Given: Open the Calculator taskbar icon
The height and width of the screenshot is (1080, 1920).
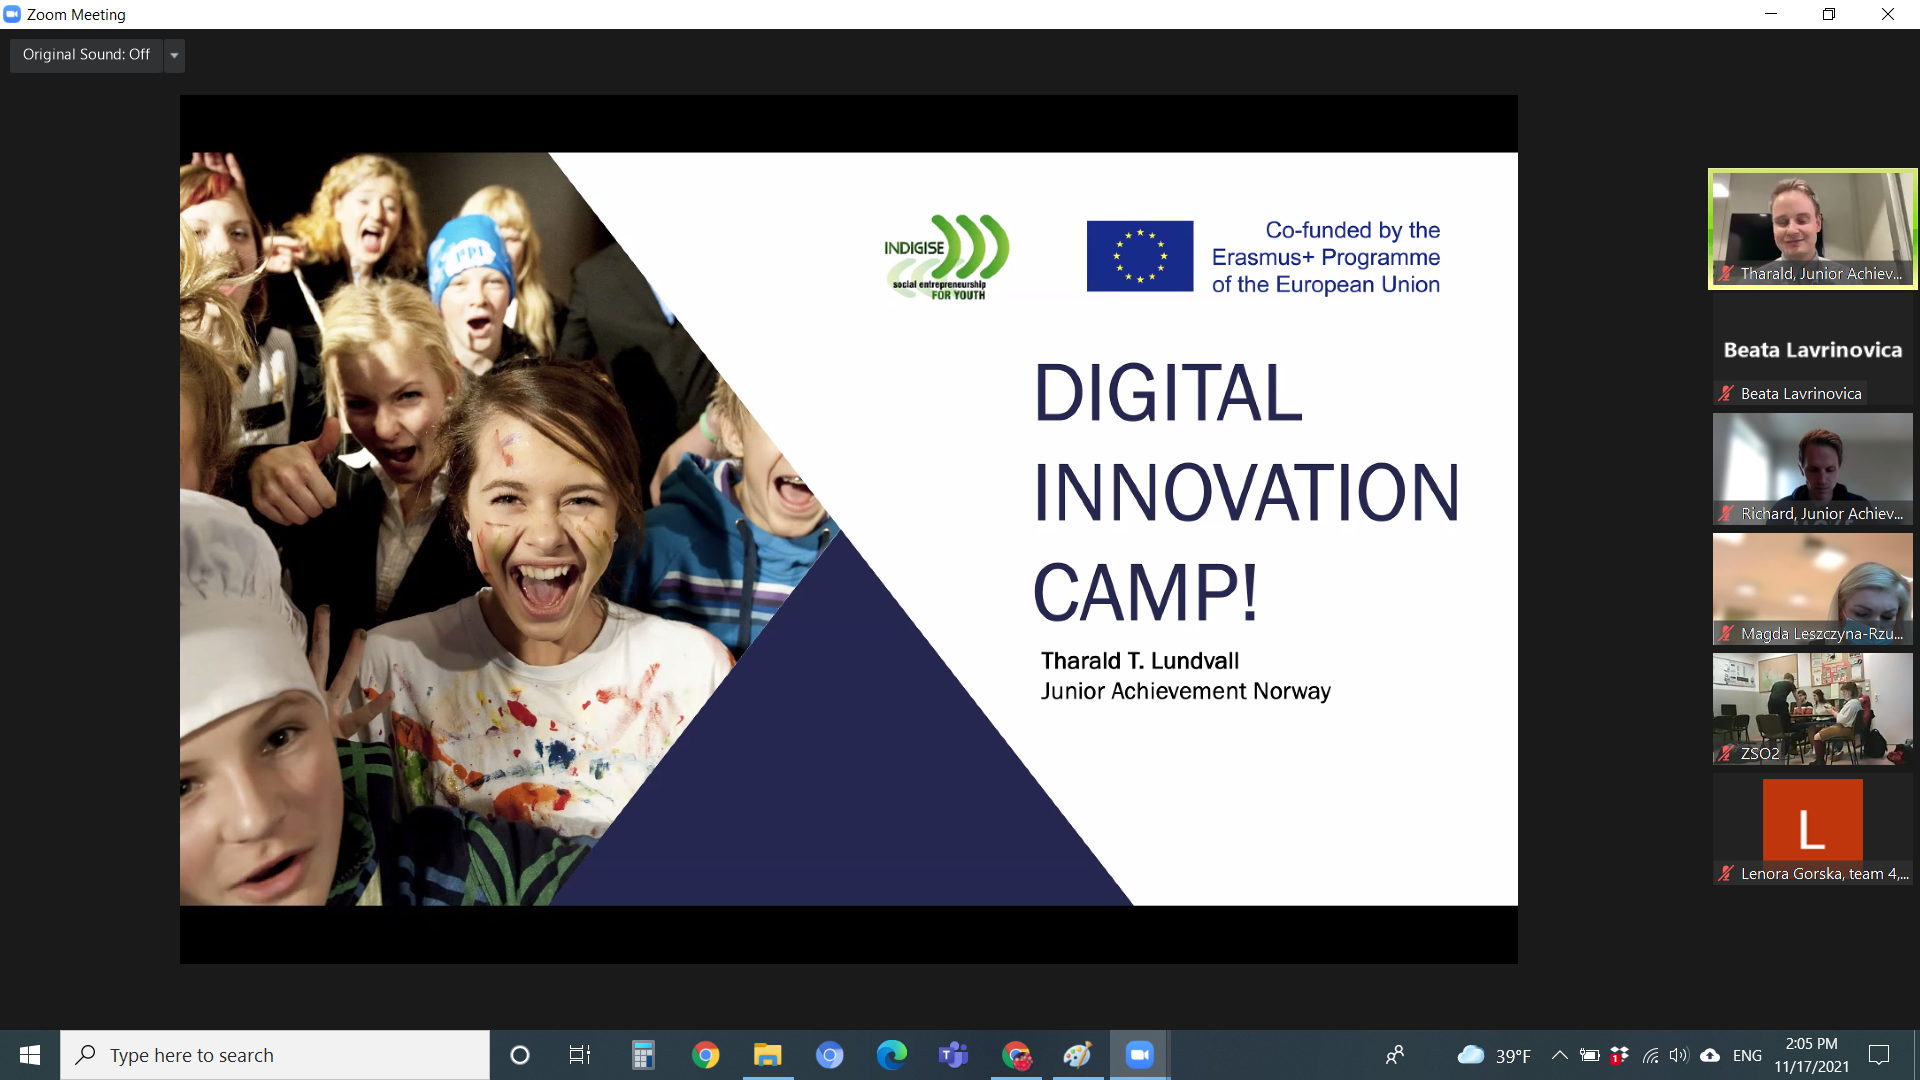Looking at the screenshot, I should point(643,1055).
